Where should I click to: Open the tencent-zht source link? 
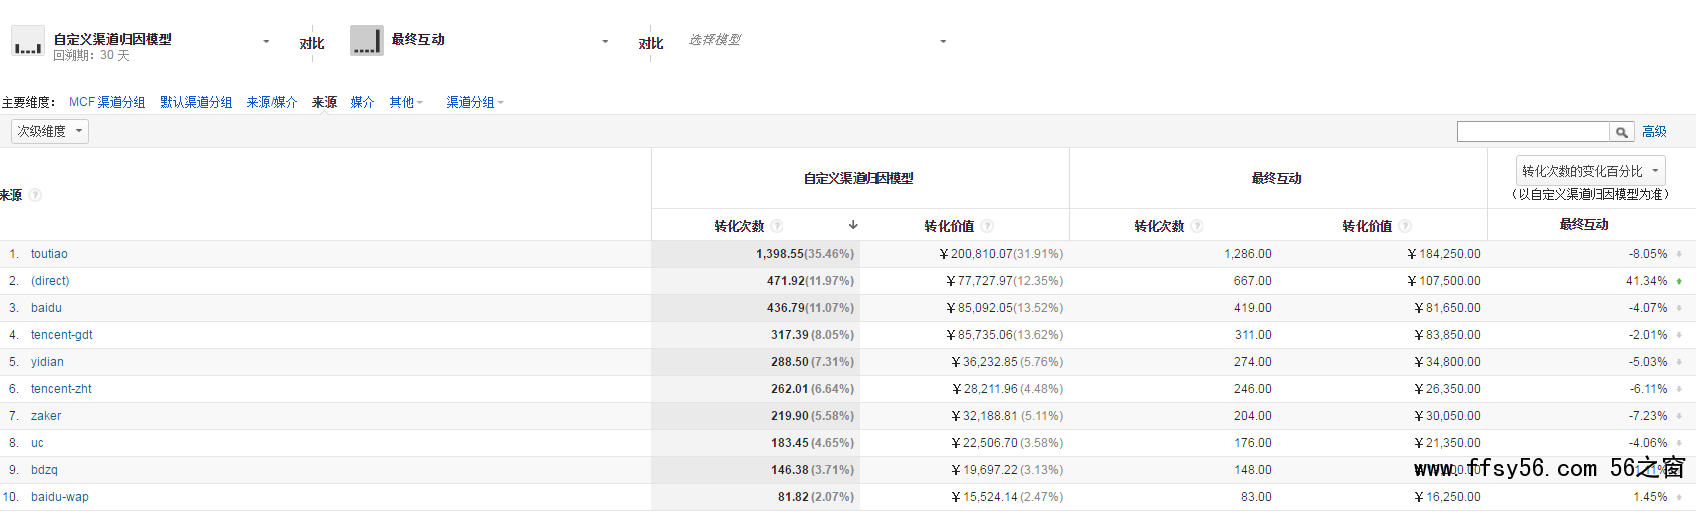(x=61, y=389)
